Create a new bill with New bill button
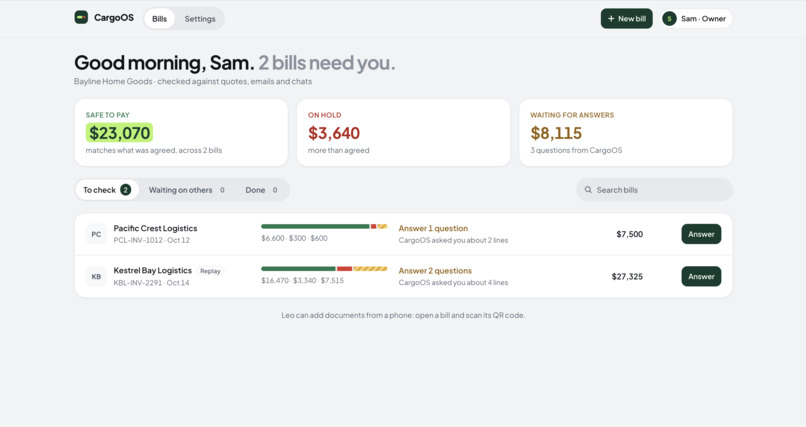 [627, 18]
